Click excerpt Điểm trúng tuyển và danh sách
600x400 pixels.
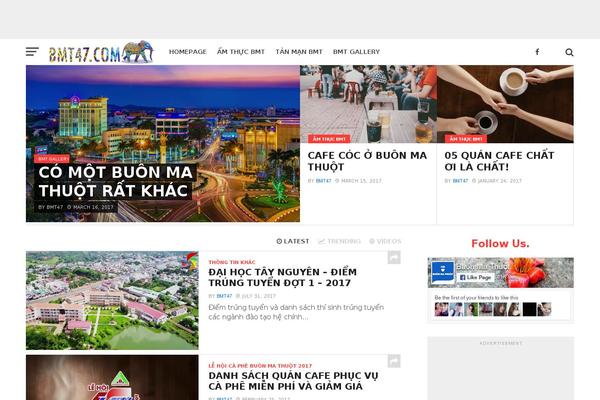pos(296,312)
